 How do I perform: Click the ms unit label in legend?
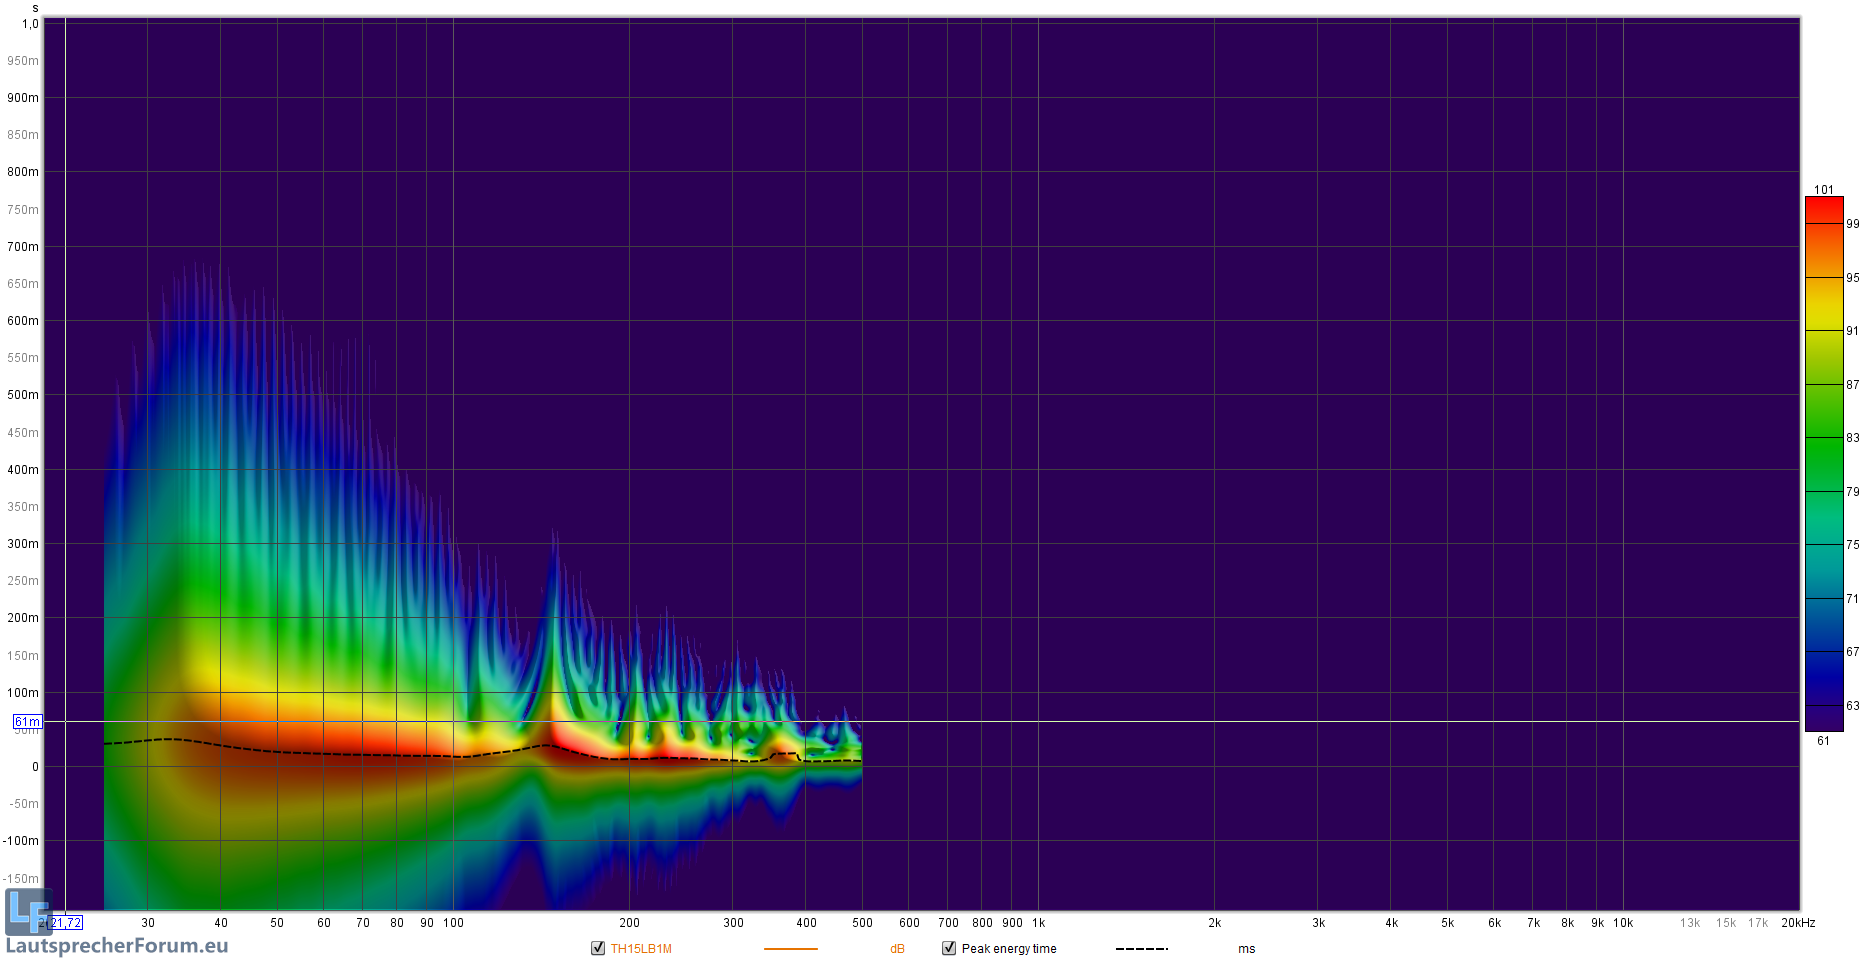click(1246, 949)
